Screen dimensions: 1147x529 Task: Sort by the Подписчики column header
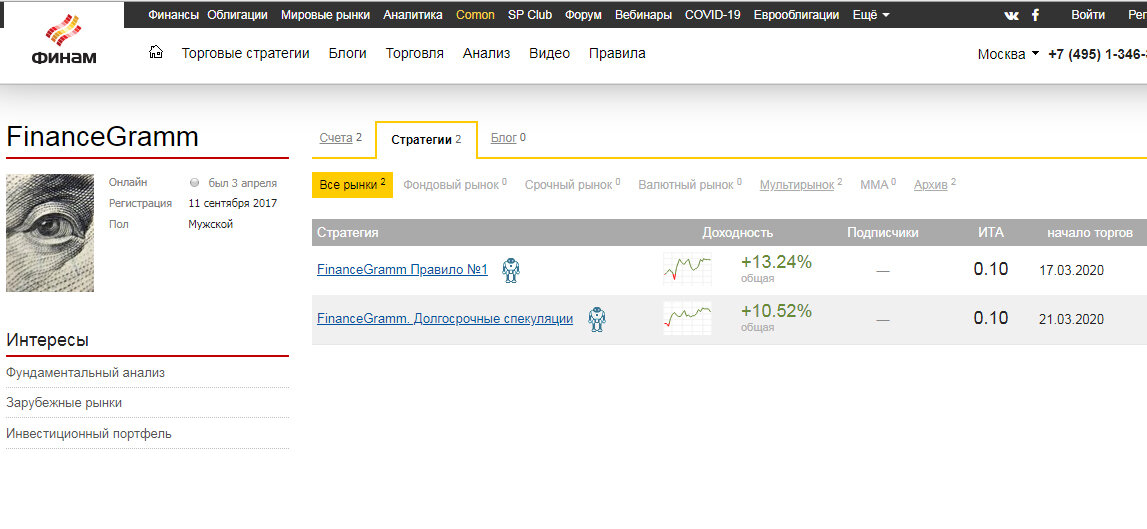tap(883, 233)
